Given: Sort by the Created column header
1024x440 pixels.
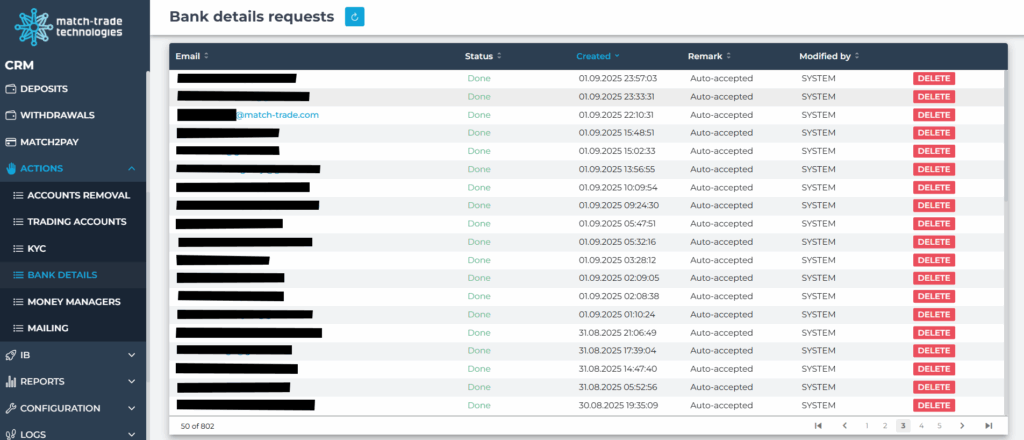Looking at the screenshot, I should (597, 56).
